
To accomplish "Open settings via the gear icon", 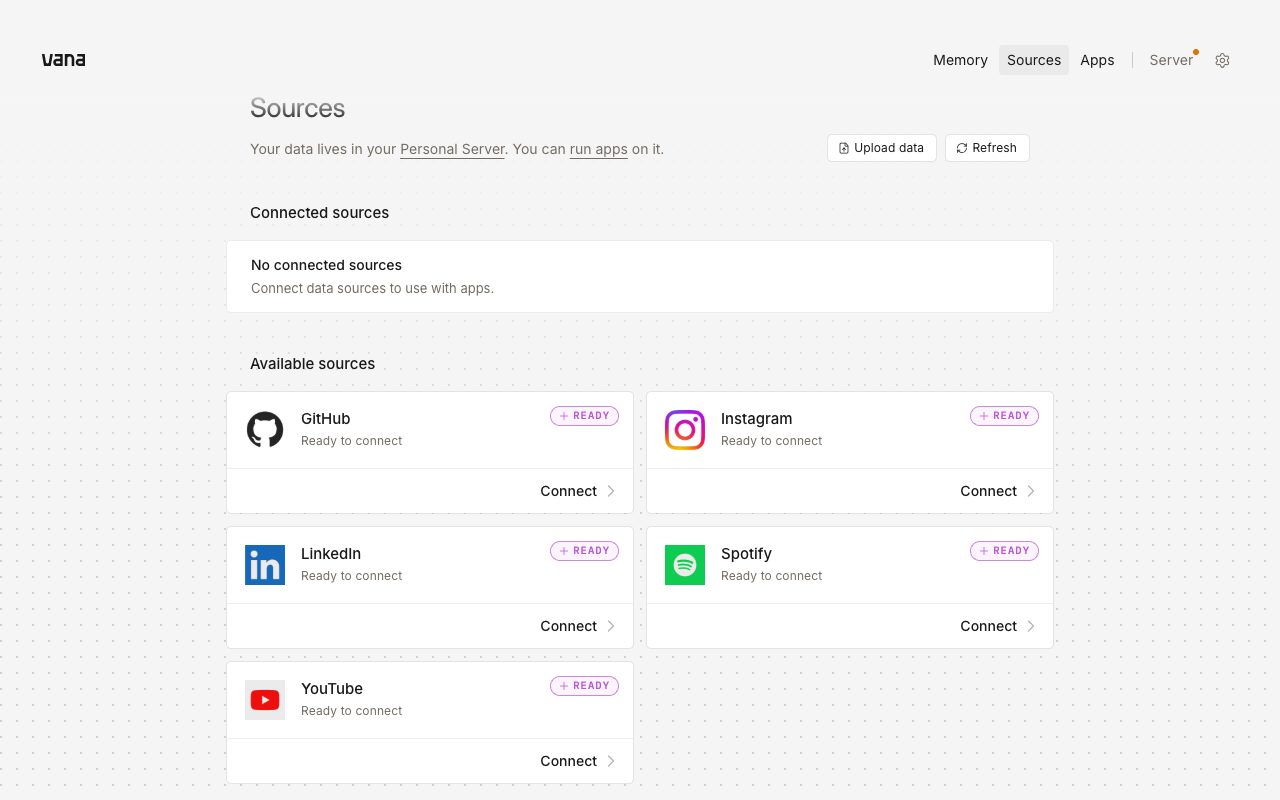I will [x=1222, y=60].
